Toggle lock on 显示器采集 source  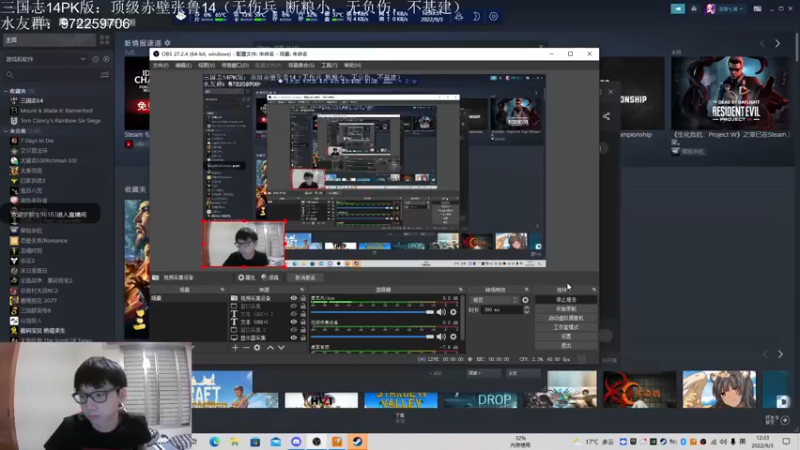(x=303, y=338)
